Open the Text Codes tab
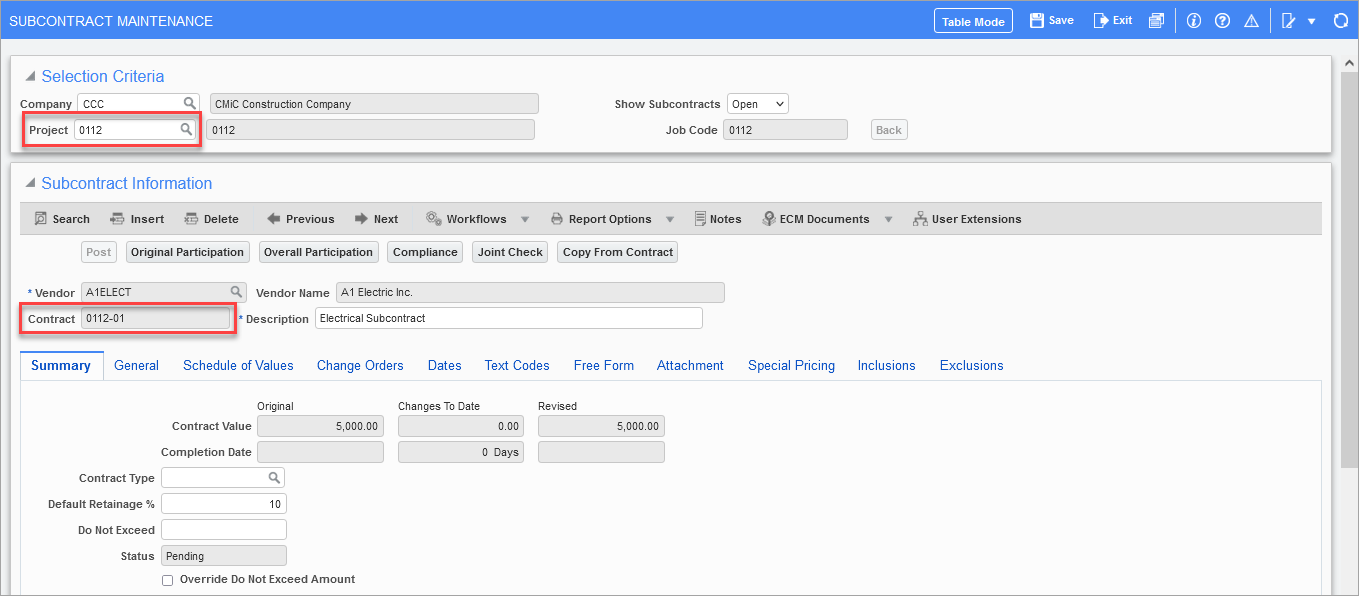The height and width of the screenshot is (596, 1359). pos(517,365)
